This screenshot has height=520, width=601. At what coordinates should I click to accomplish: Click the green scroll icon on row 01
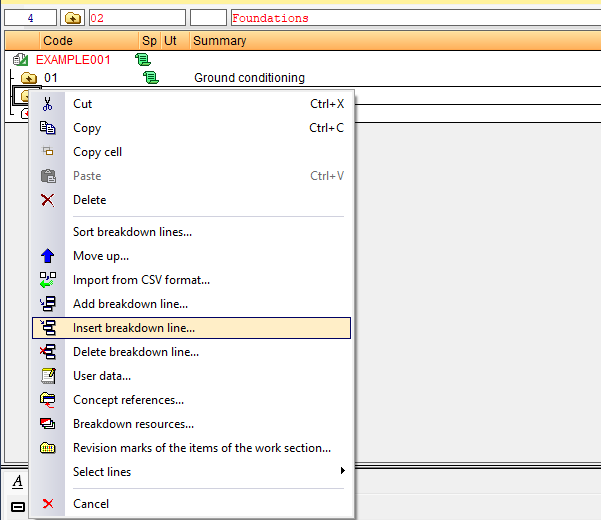151,77
